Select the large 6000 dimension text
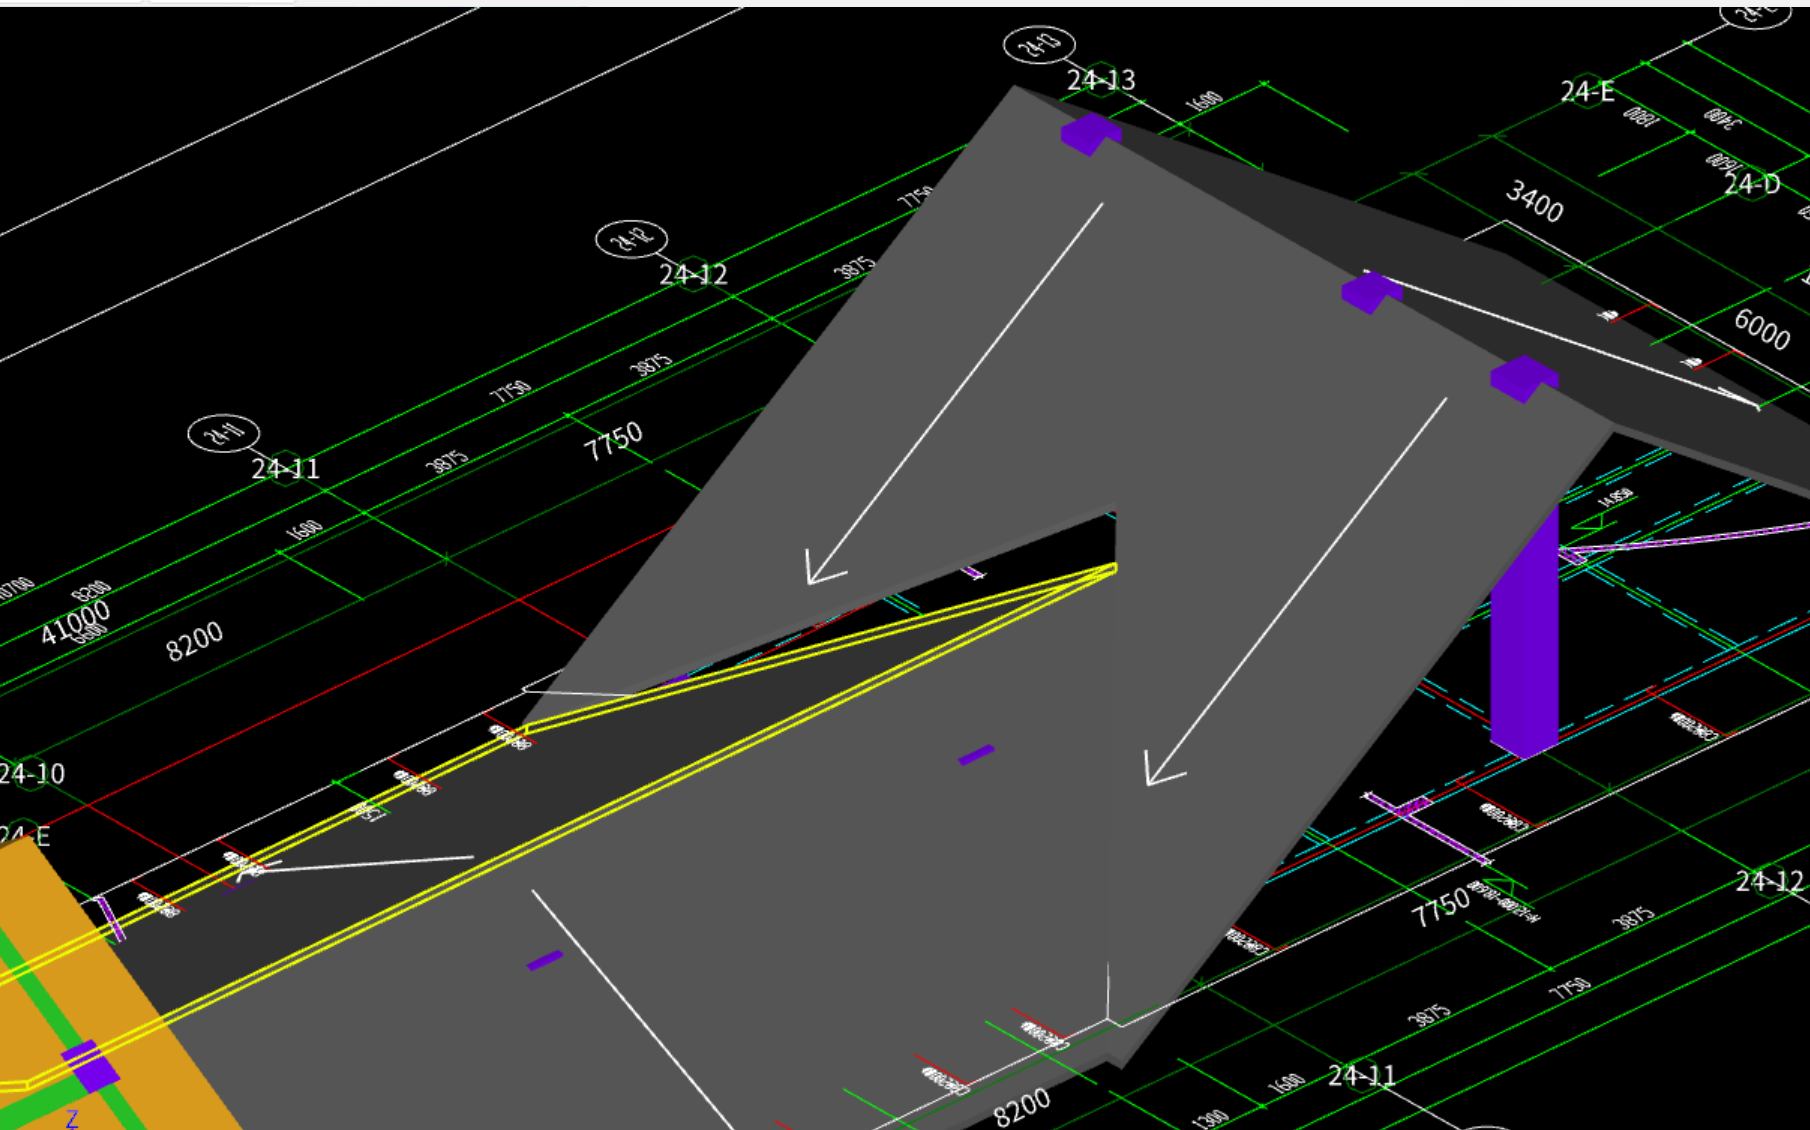This screenshot has width=1810, height=1130. 1762,329
